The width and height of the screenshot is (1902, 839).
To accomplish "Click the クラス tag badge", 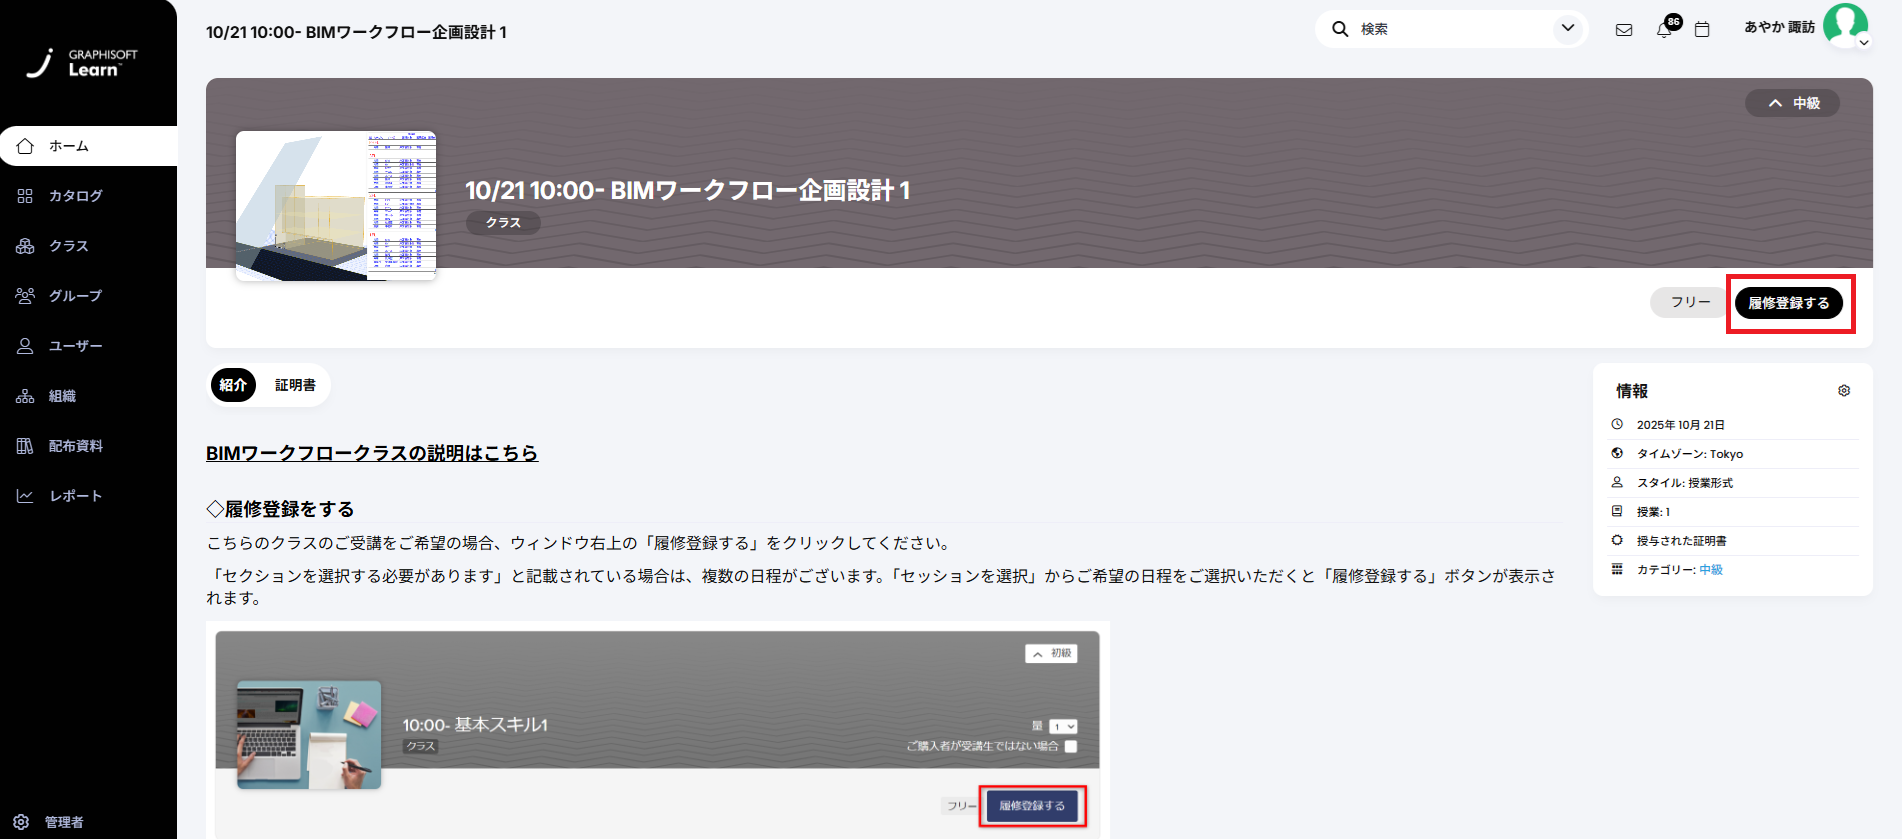I will (503, 223).
